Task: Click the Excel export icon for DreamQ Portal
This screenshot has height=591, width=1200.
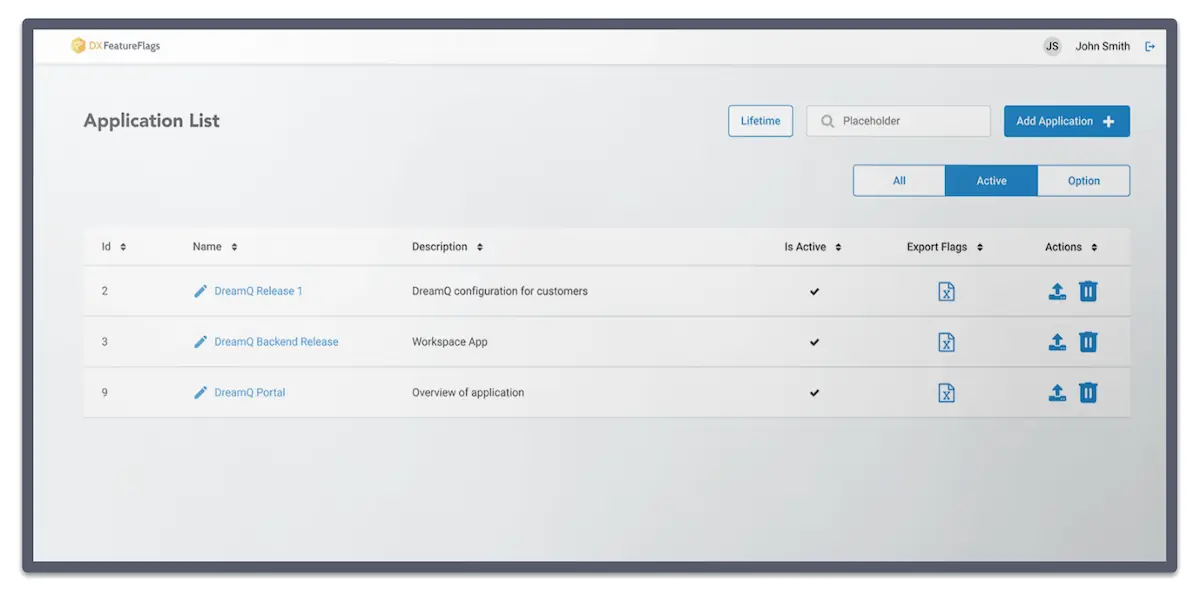Action: click(946, 392)
